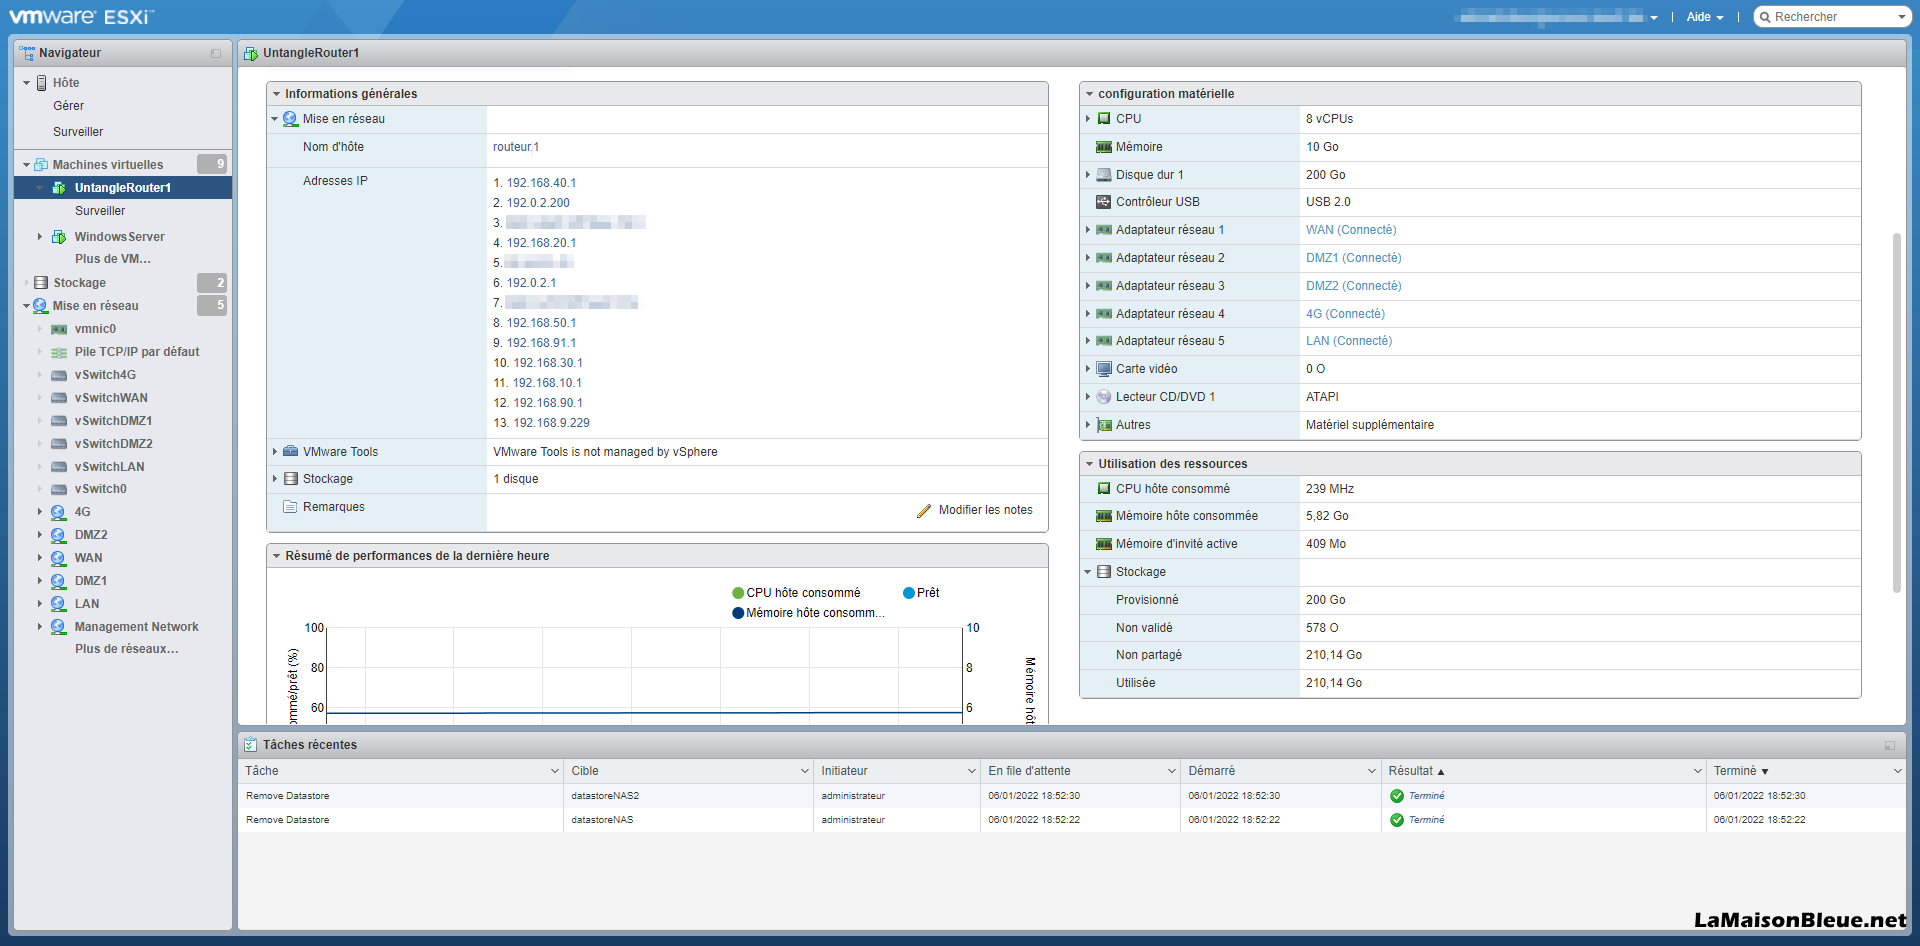The width and height of the screenshot is (1920, 946).
Task: Open the Rechercher dropdown arrow
Action: pos(1901,17)
